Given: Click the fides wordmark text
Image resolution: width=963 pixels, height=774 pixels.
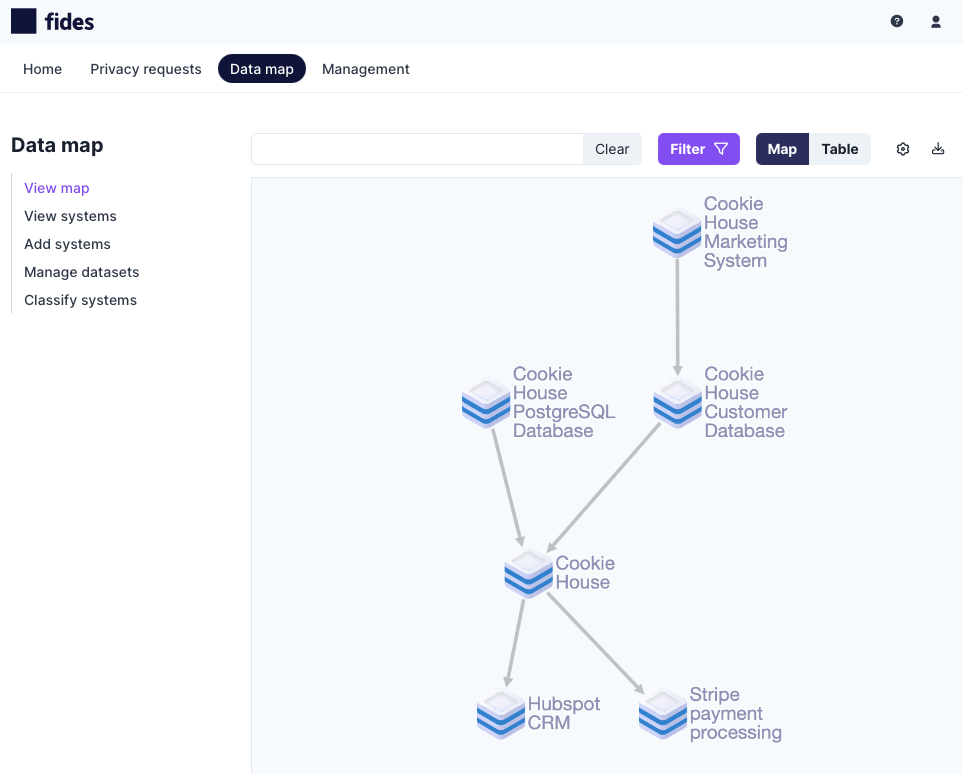Looking at the screenshot, I should (x=69, y=22).
